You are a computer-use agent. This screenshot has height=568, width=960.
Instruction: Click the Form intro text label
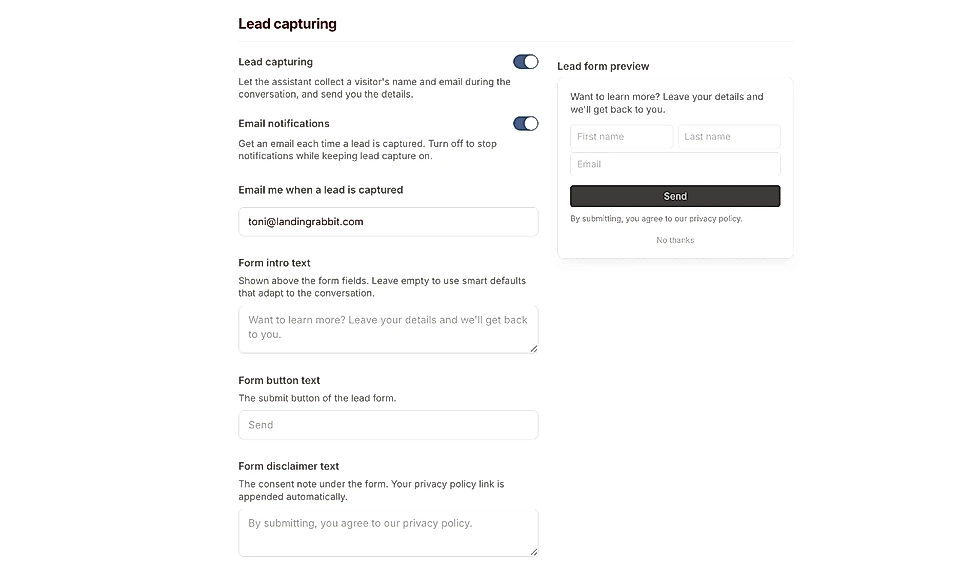tap(274, 263)
